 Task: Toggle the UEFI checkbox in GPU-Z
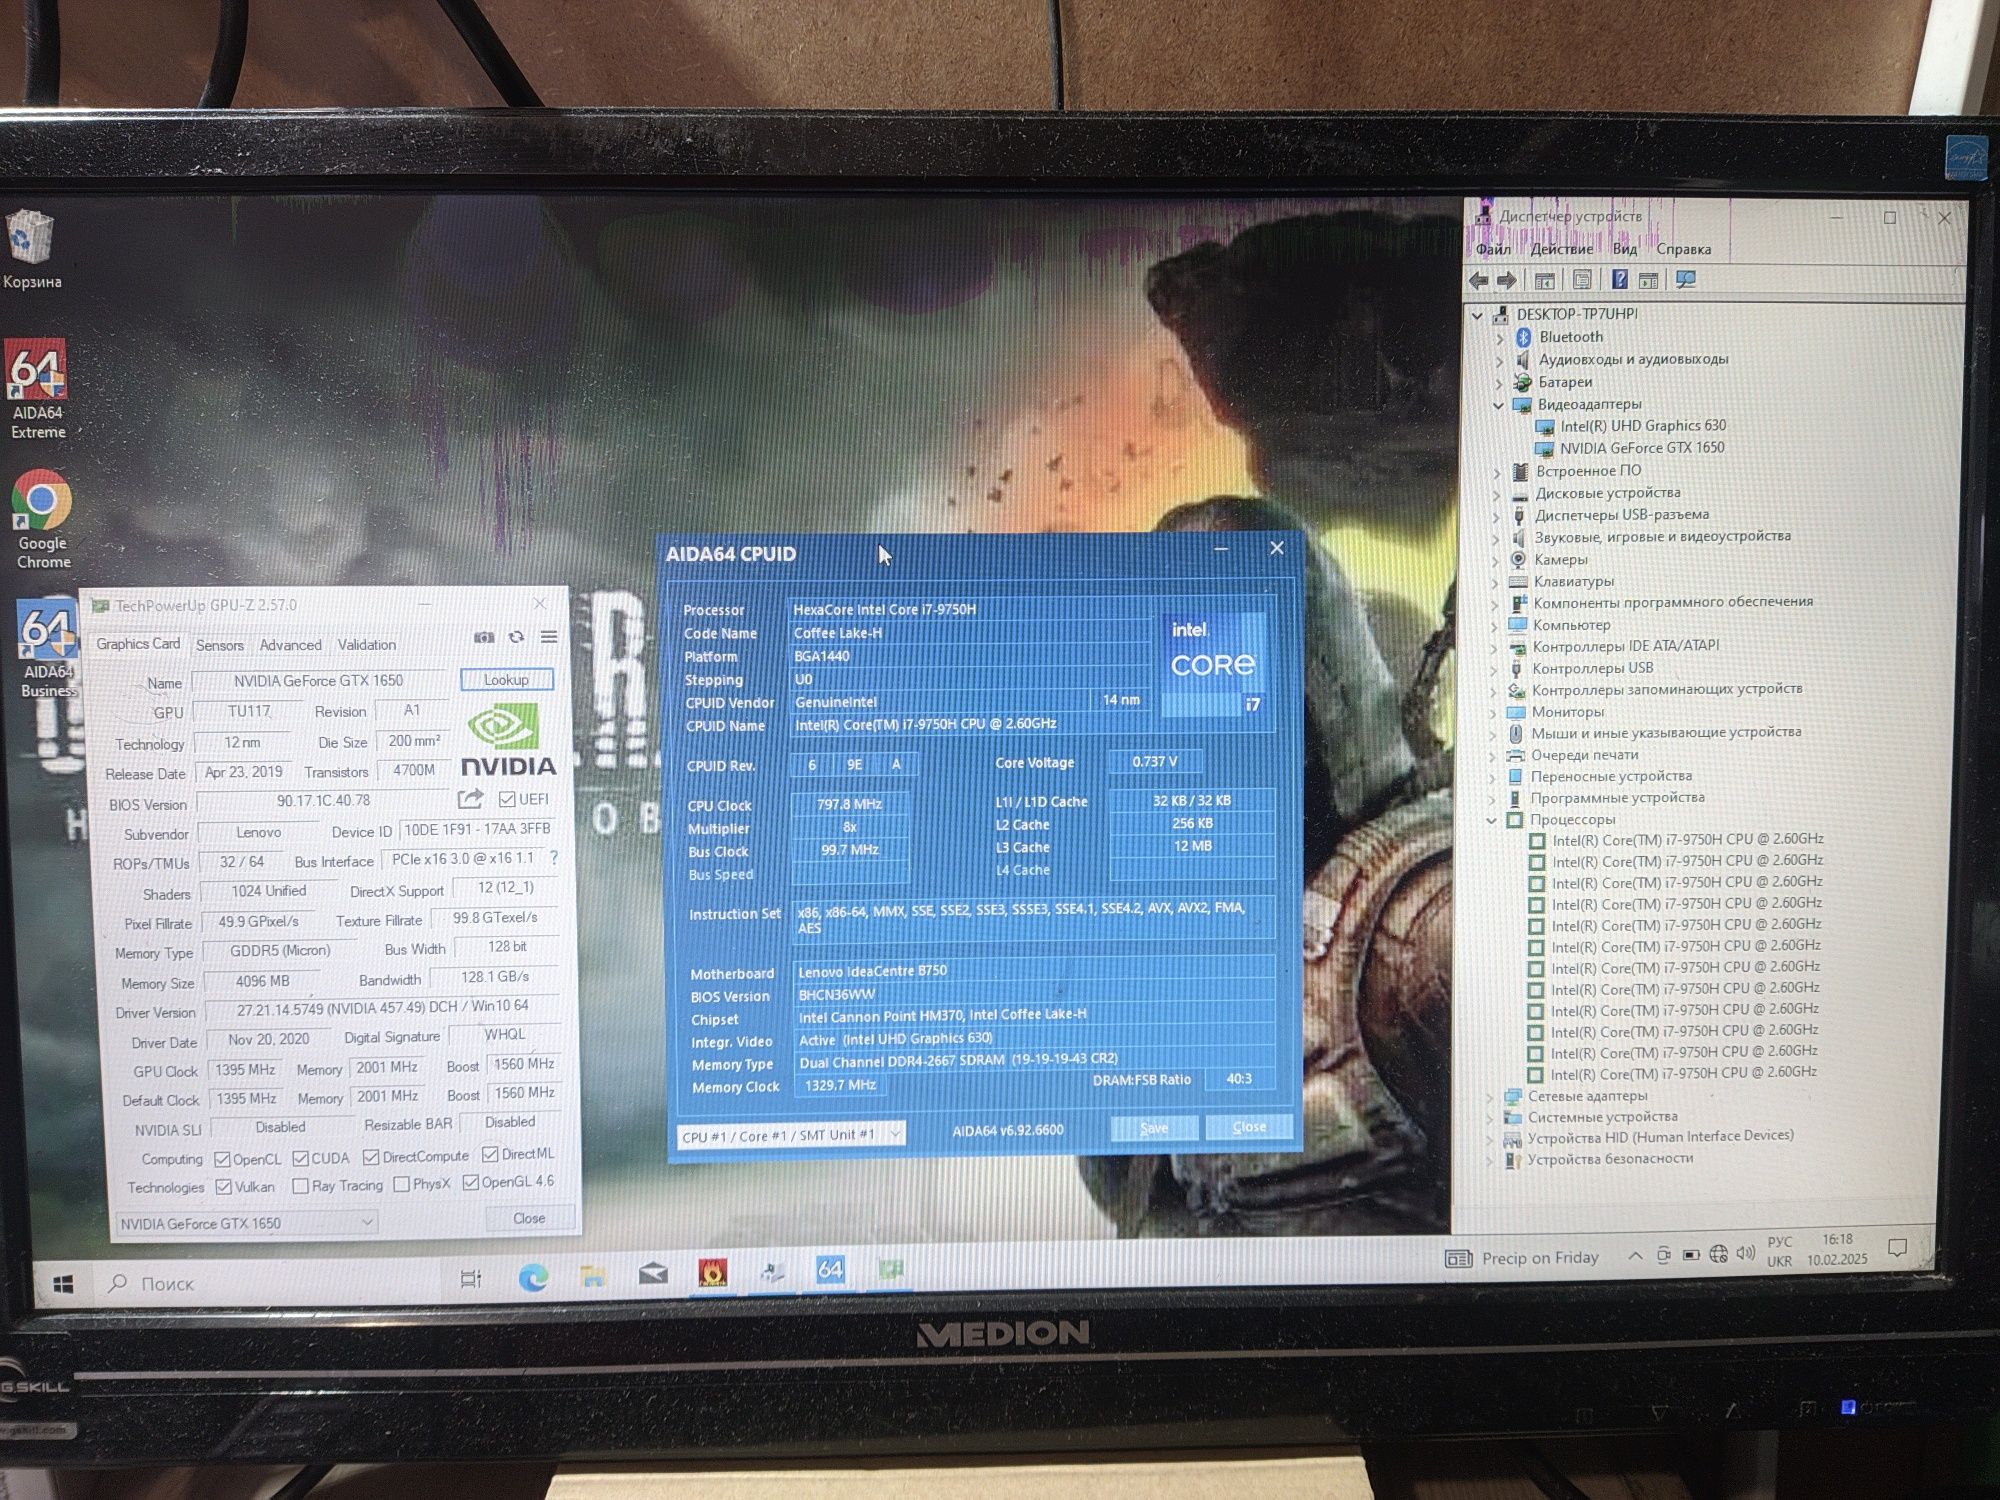pyautogui.click(x=507, y=799)
